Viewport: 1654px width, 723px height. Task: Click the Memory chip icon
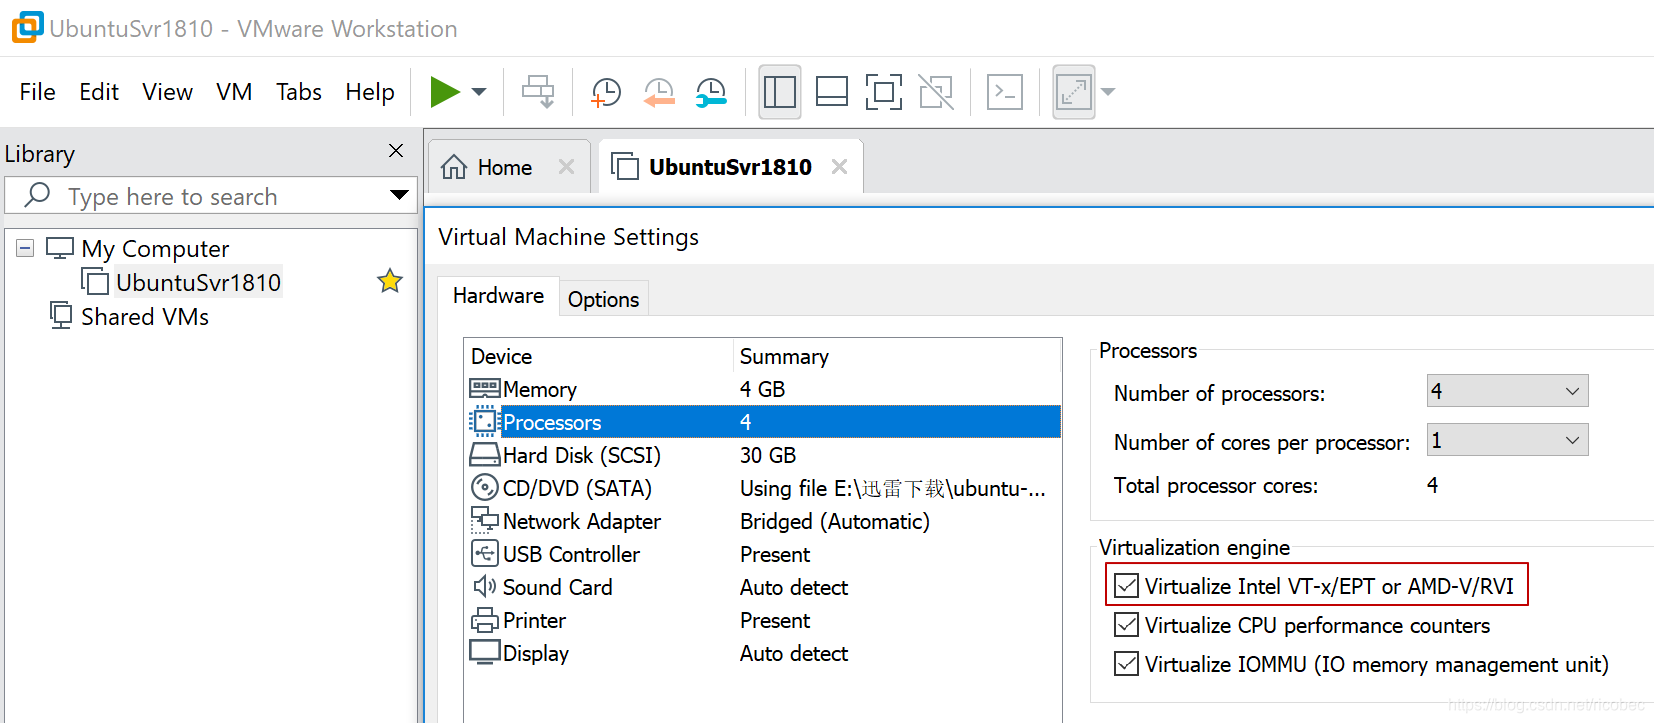485,388
